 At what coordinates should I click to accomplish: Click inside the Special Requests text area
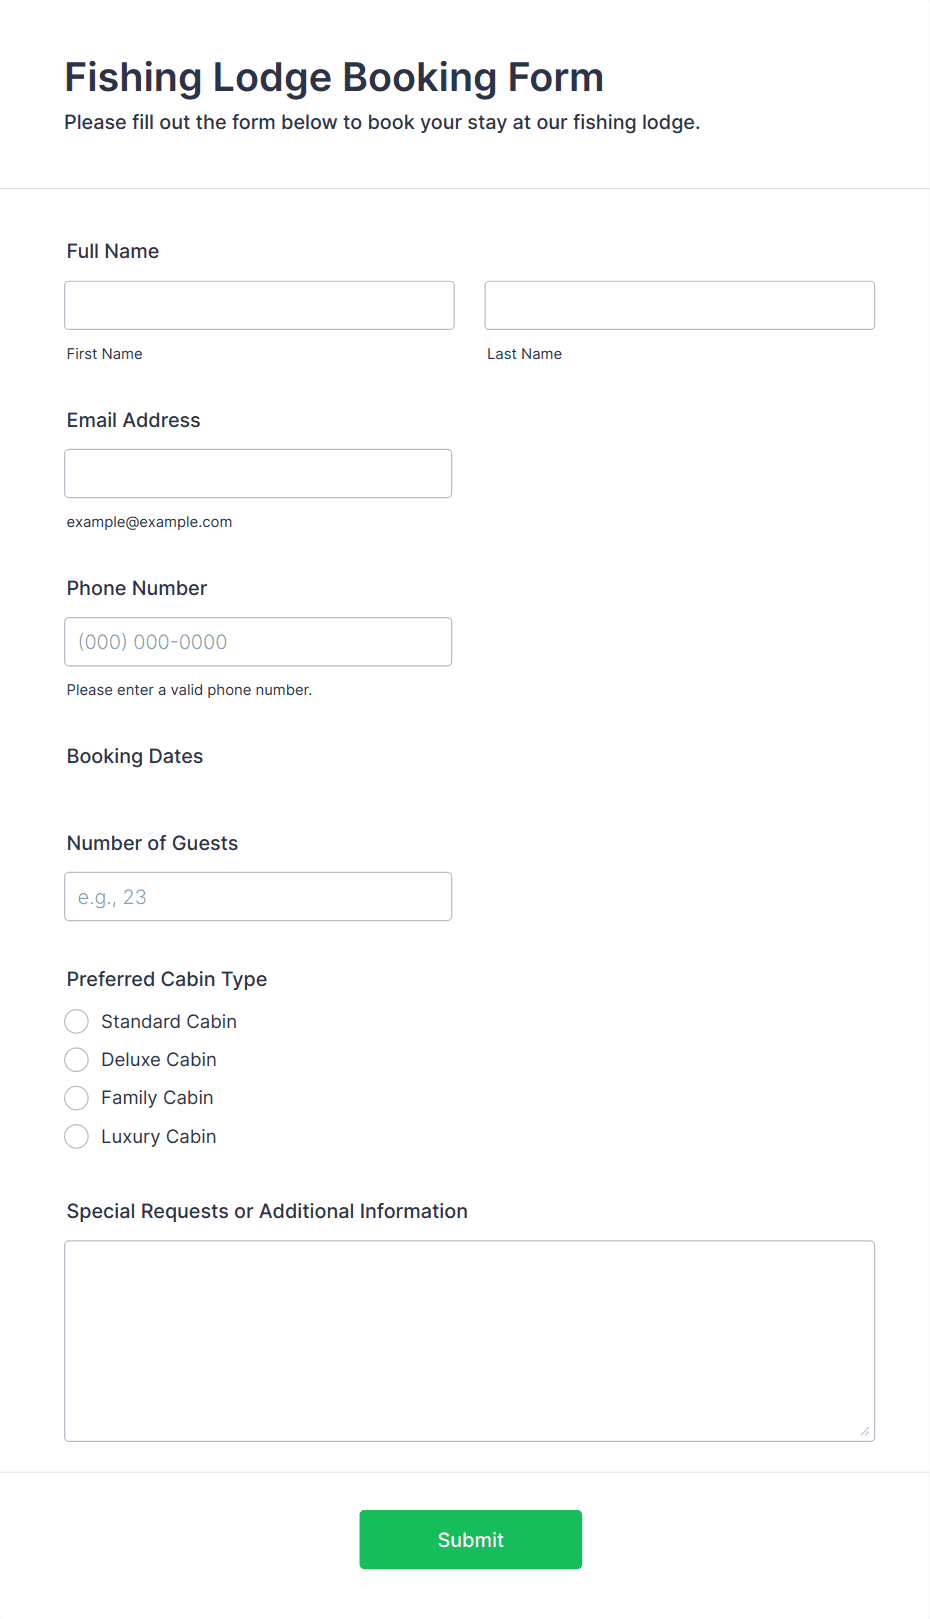[x=470, y=1340]
